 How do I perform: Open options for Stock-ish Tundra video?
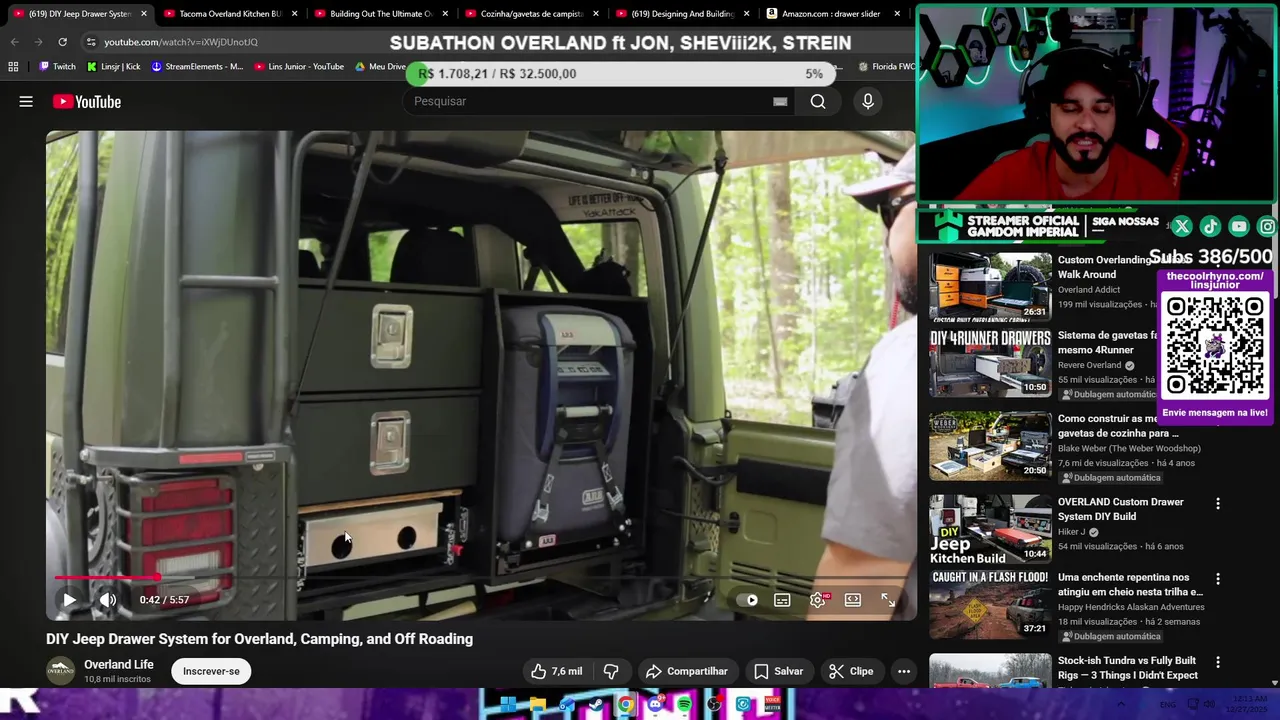pos(1218,662)
